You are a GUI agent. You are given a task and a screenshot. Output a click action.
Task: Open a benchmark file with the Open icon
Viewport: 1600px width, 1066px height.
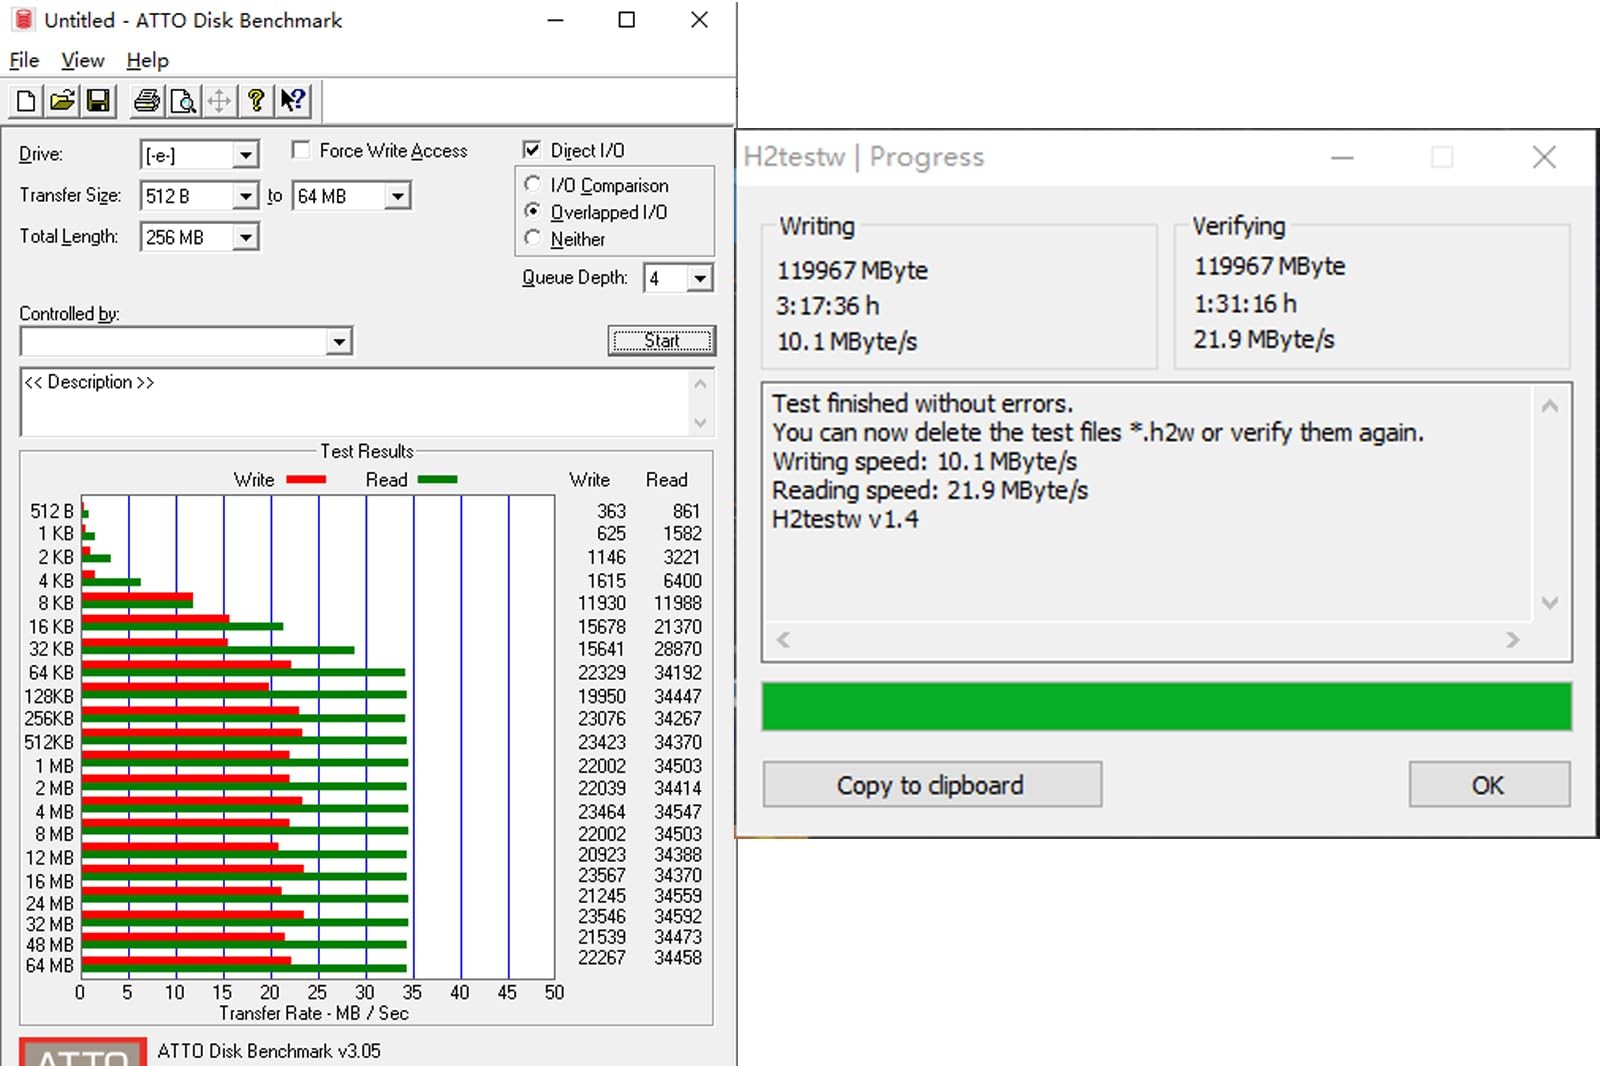click(x=62, y=100)
